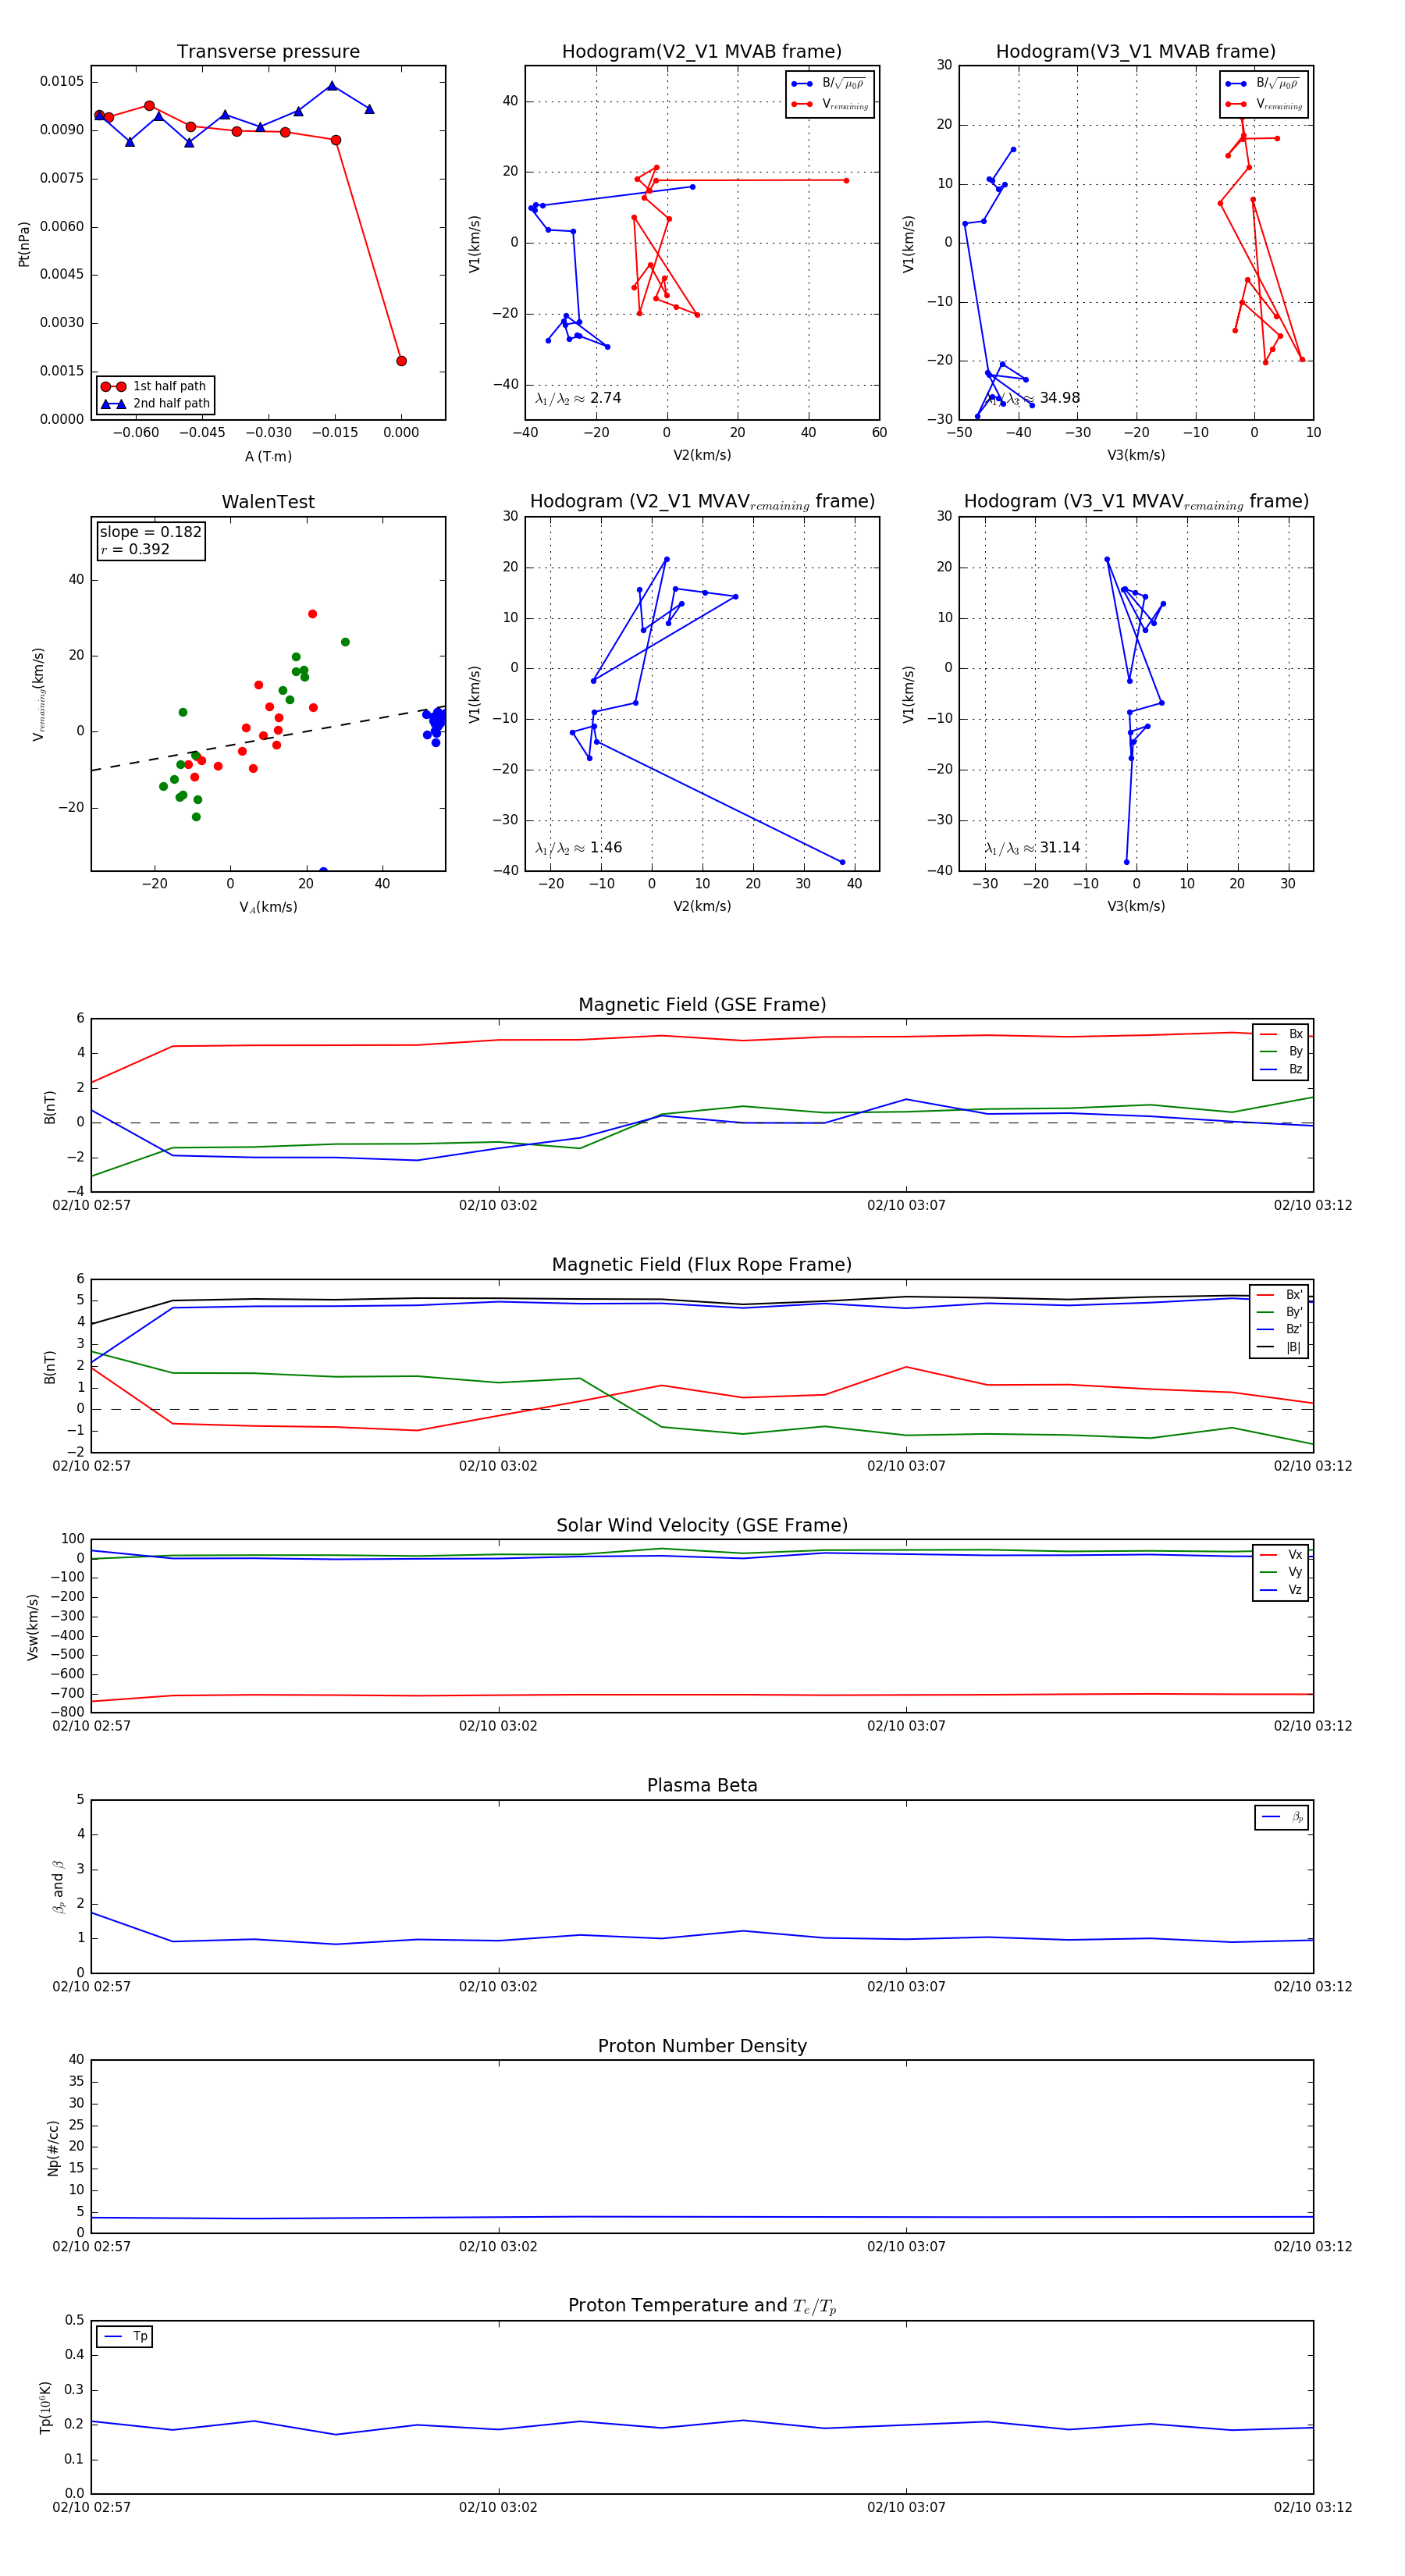Screen dimensions: 1405x2576
Task: Click the 'A (T·m)' x-axis label
Action: coord(268,457)
